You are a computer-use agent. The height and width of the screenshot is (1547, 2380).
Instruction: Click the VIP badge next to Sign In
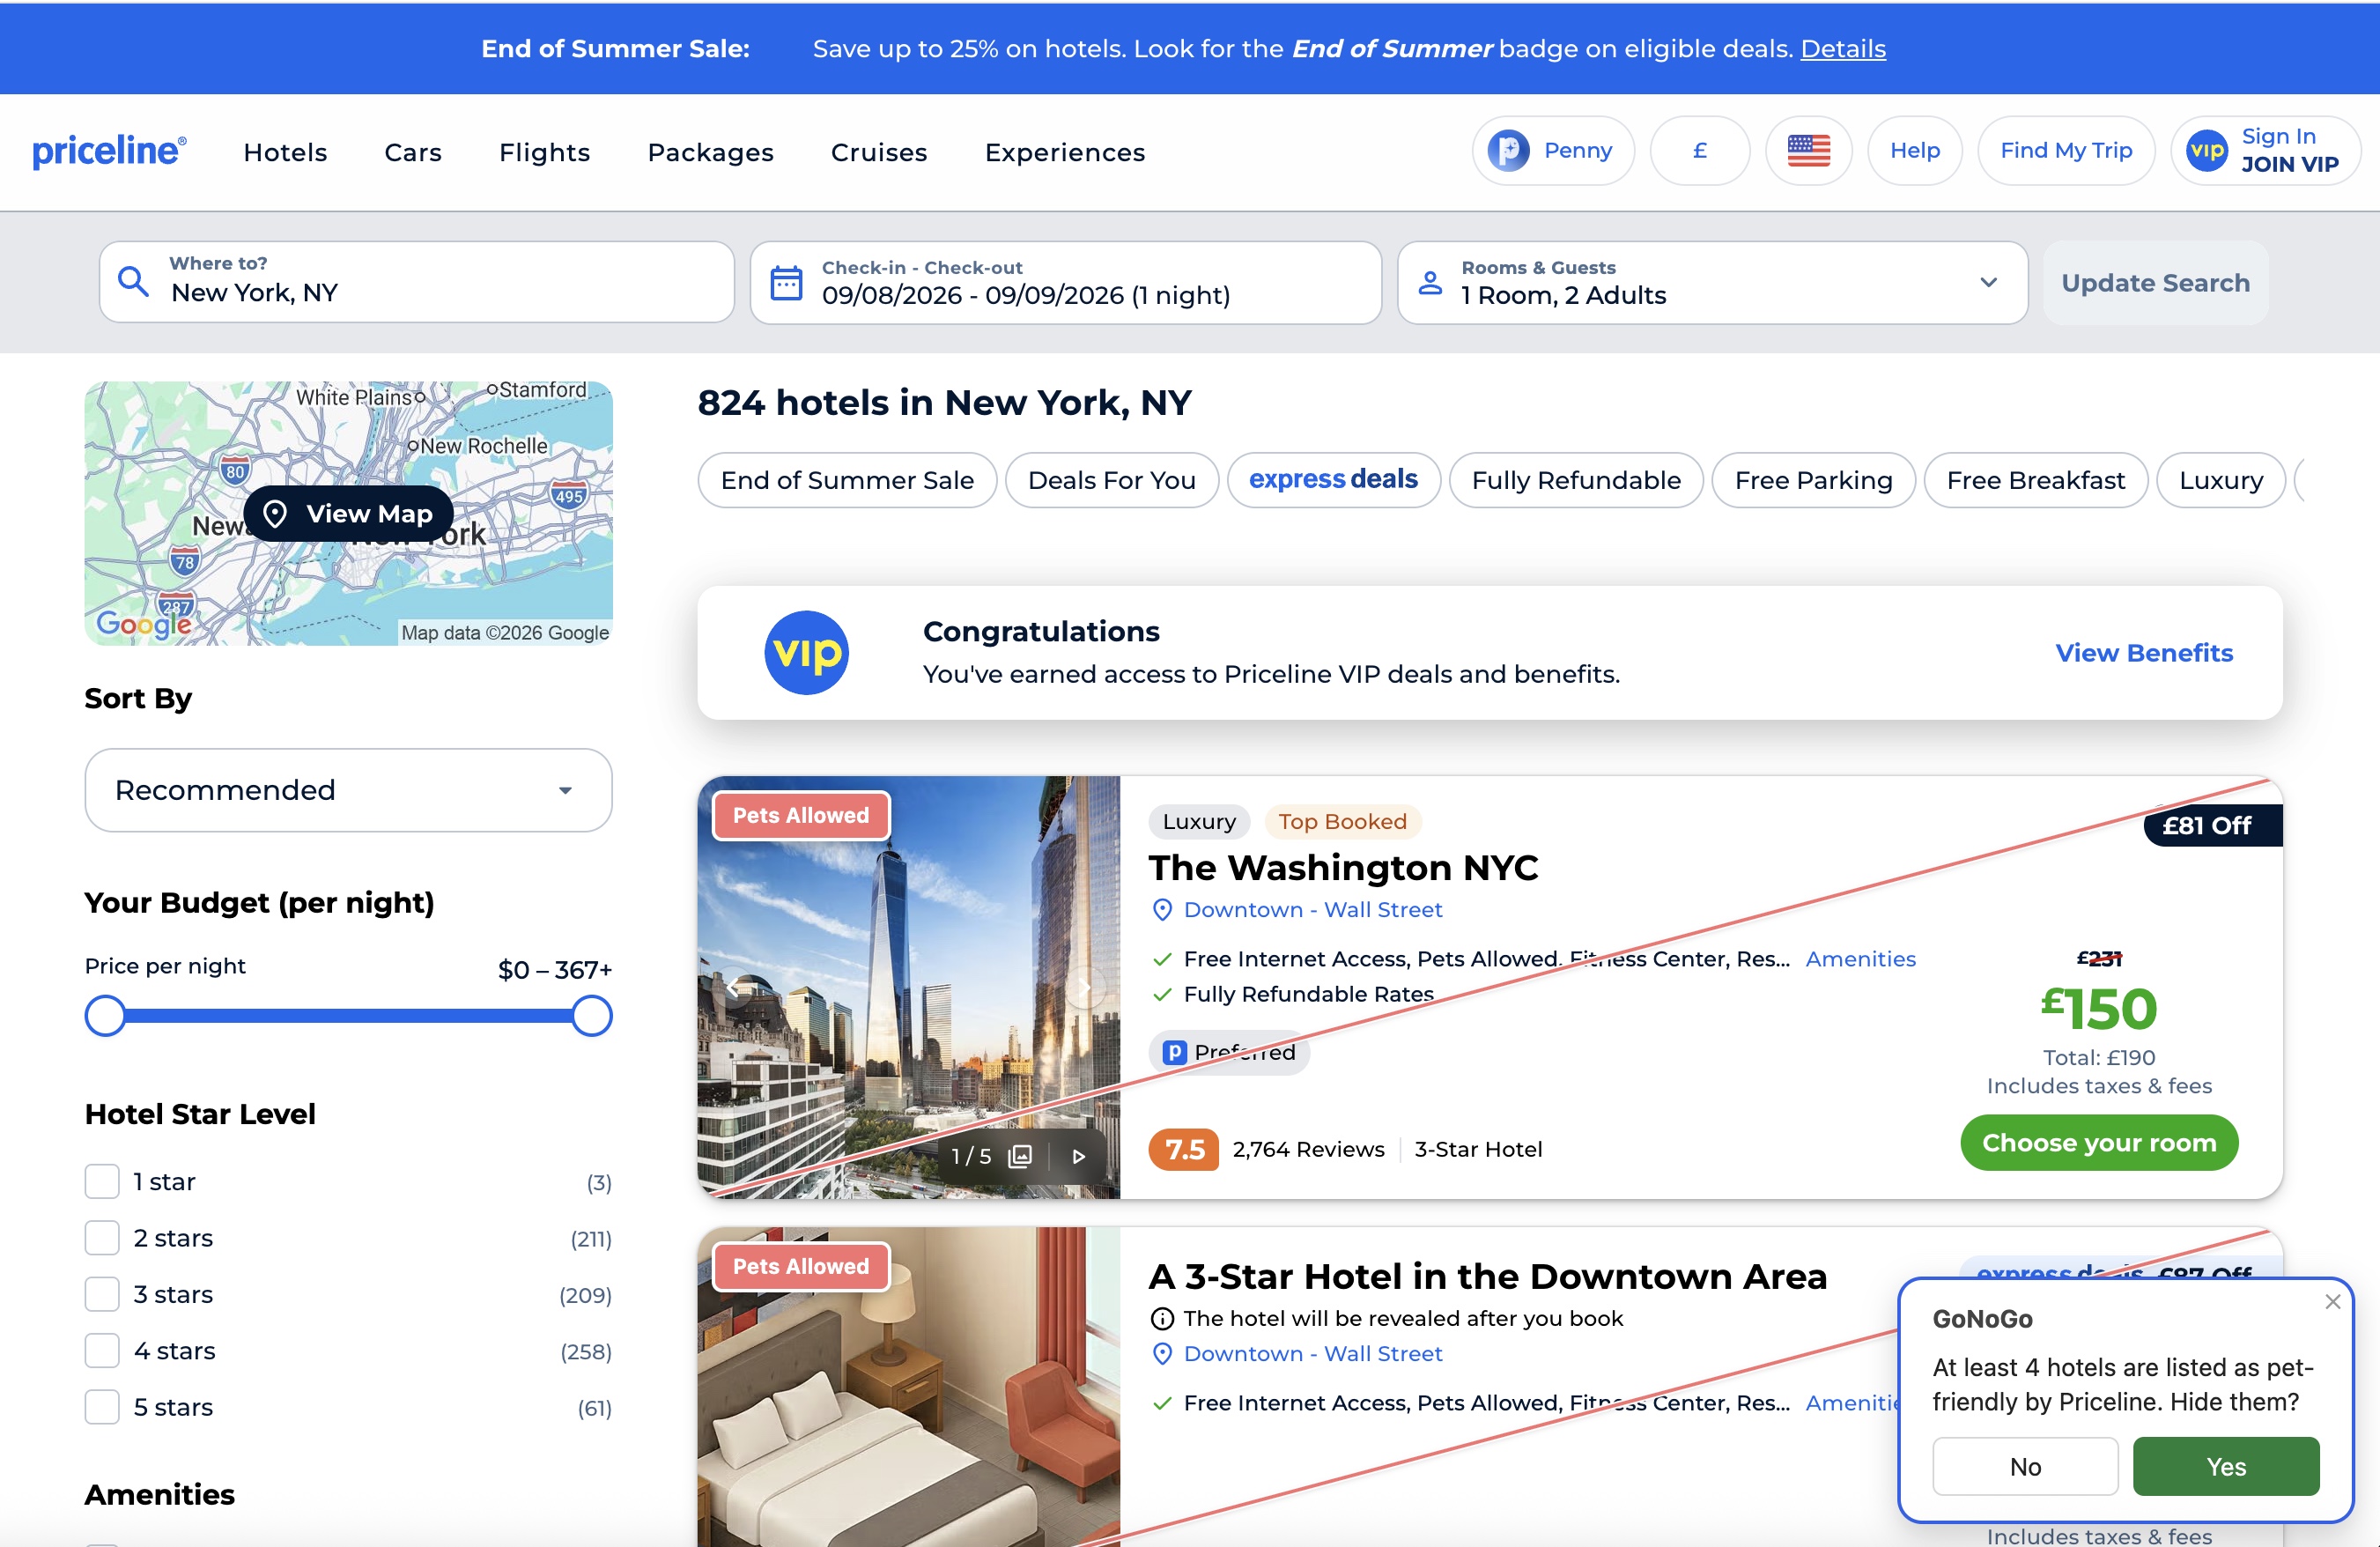pos(2206,151)
